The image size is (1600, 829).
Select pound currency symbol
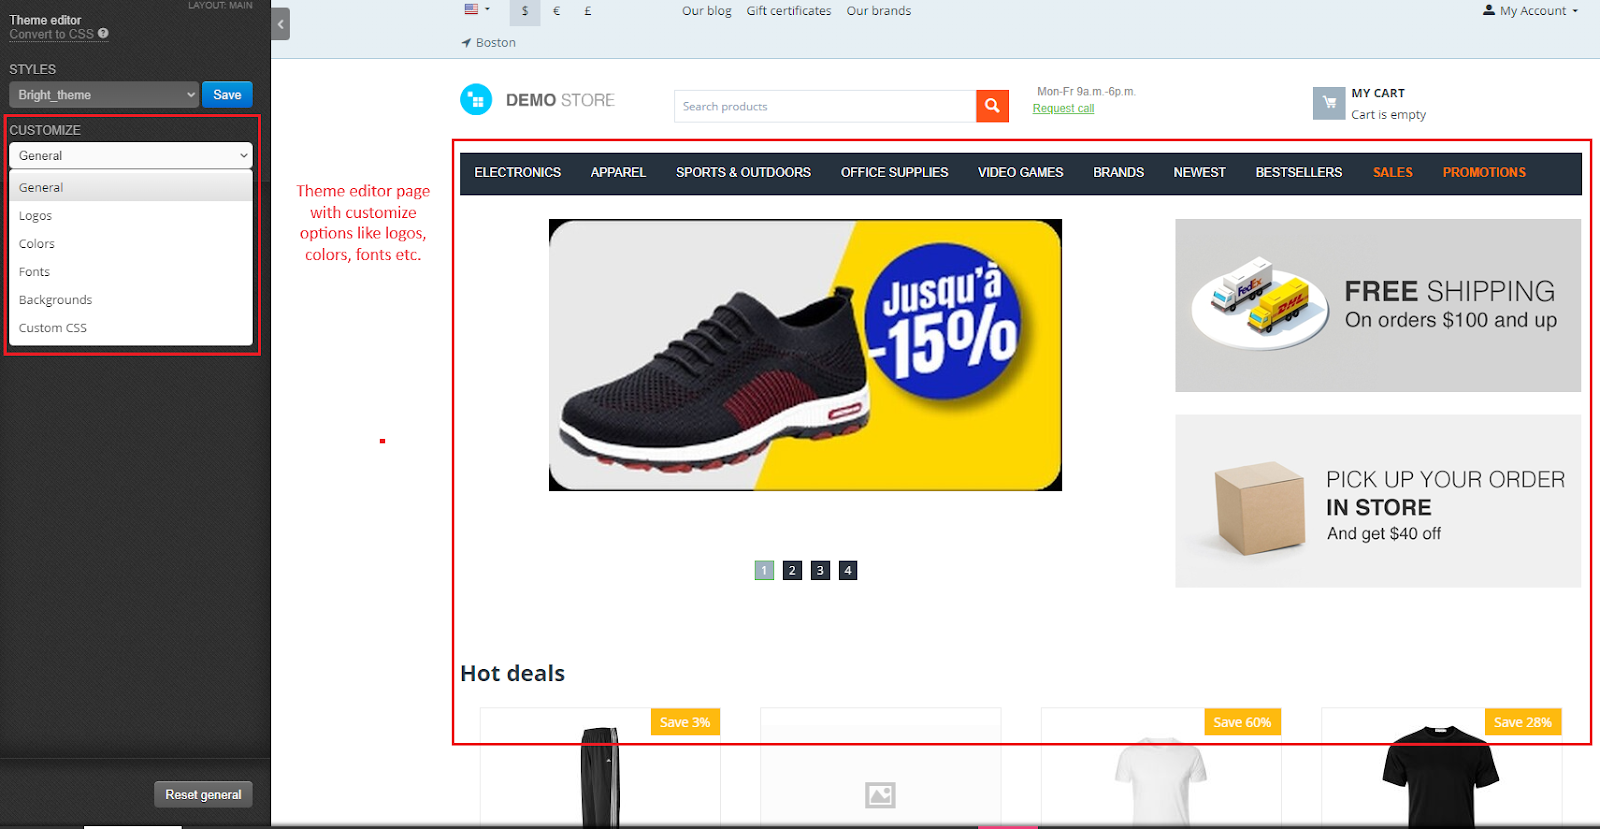pyautogui.click(x=588, y=12)
